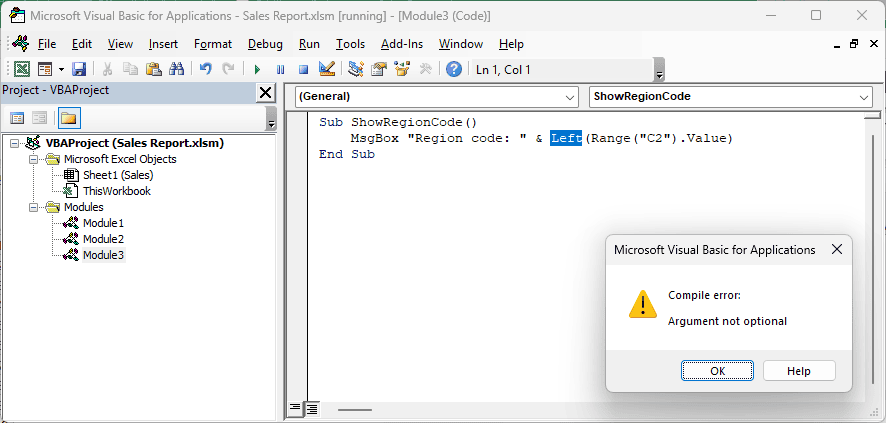This screenshot has height=423, width=886.
Task: Open the Tools menu
Action: (350, 44)
